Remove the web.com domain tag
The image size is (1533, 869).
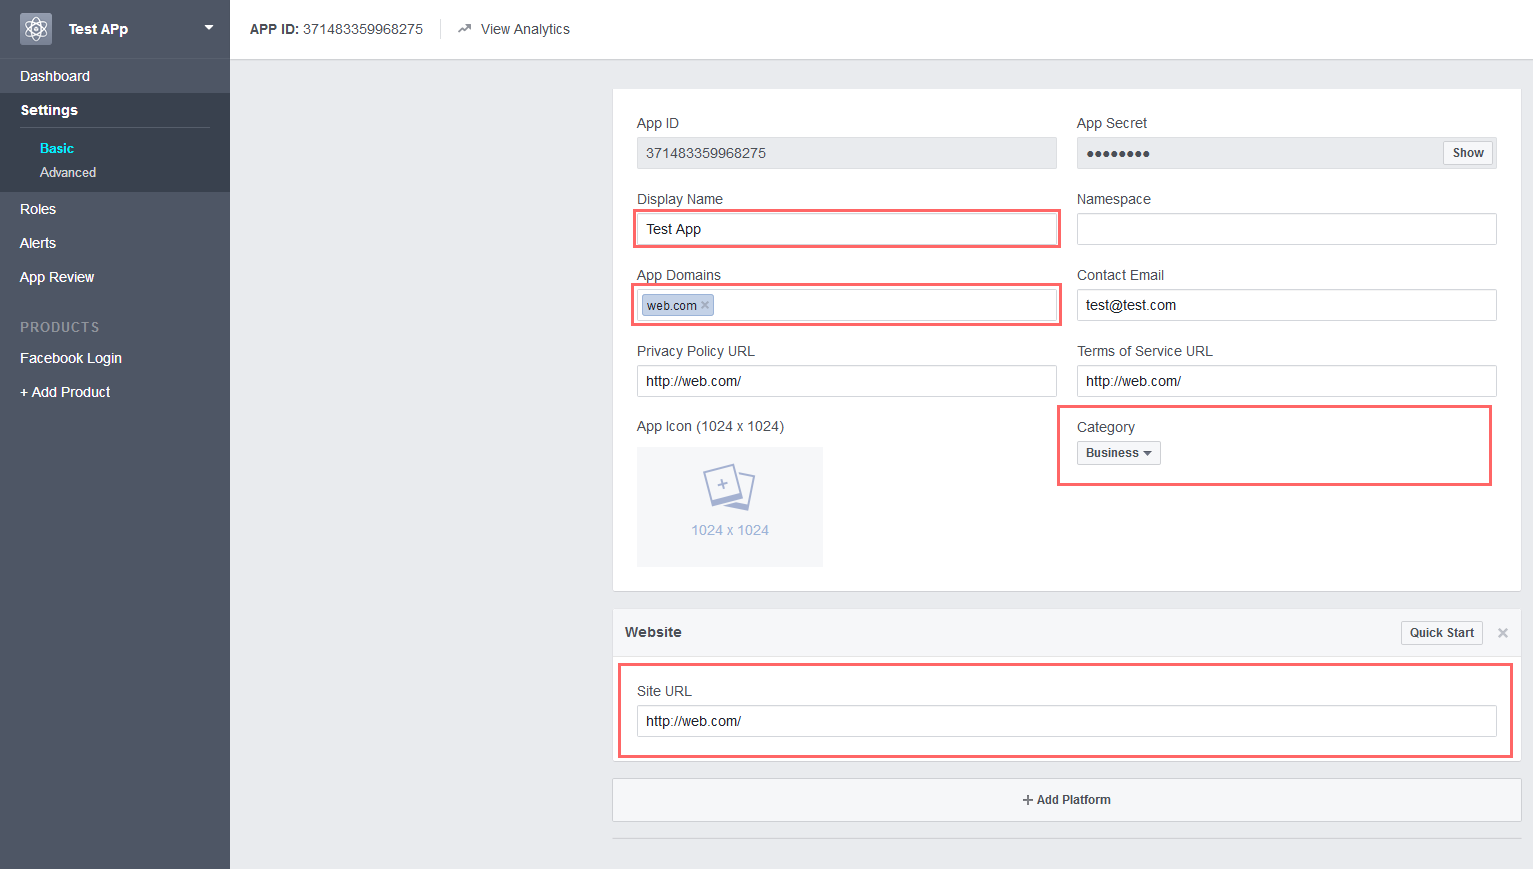[705, 305]
